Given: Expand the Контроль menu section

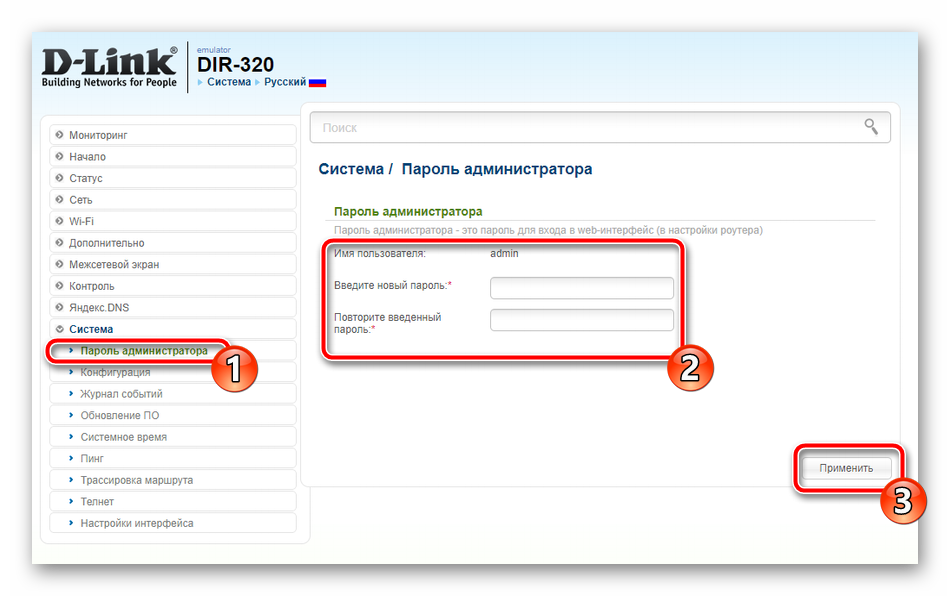Looking at the screenshot, I should pyautogui.click(x=173, y=286).
